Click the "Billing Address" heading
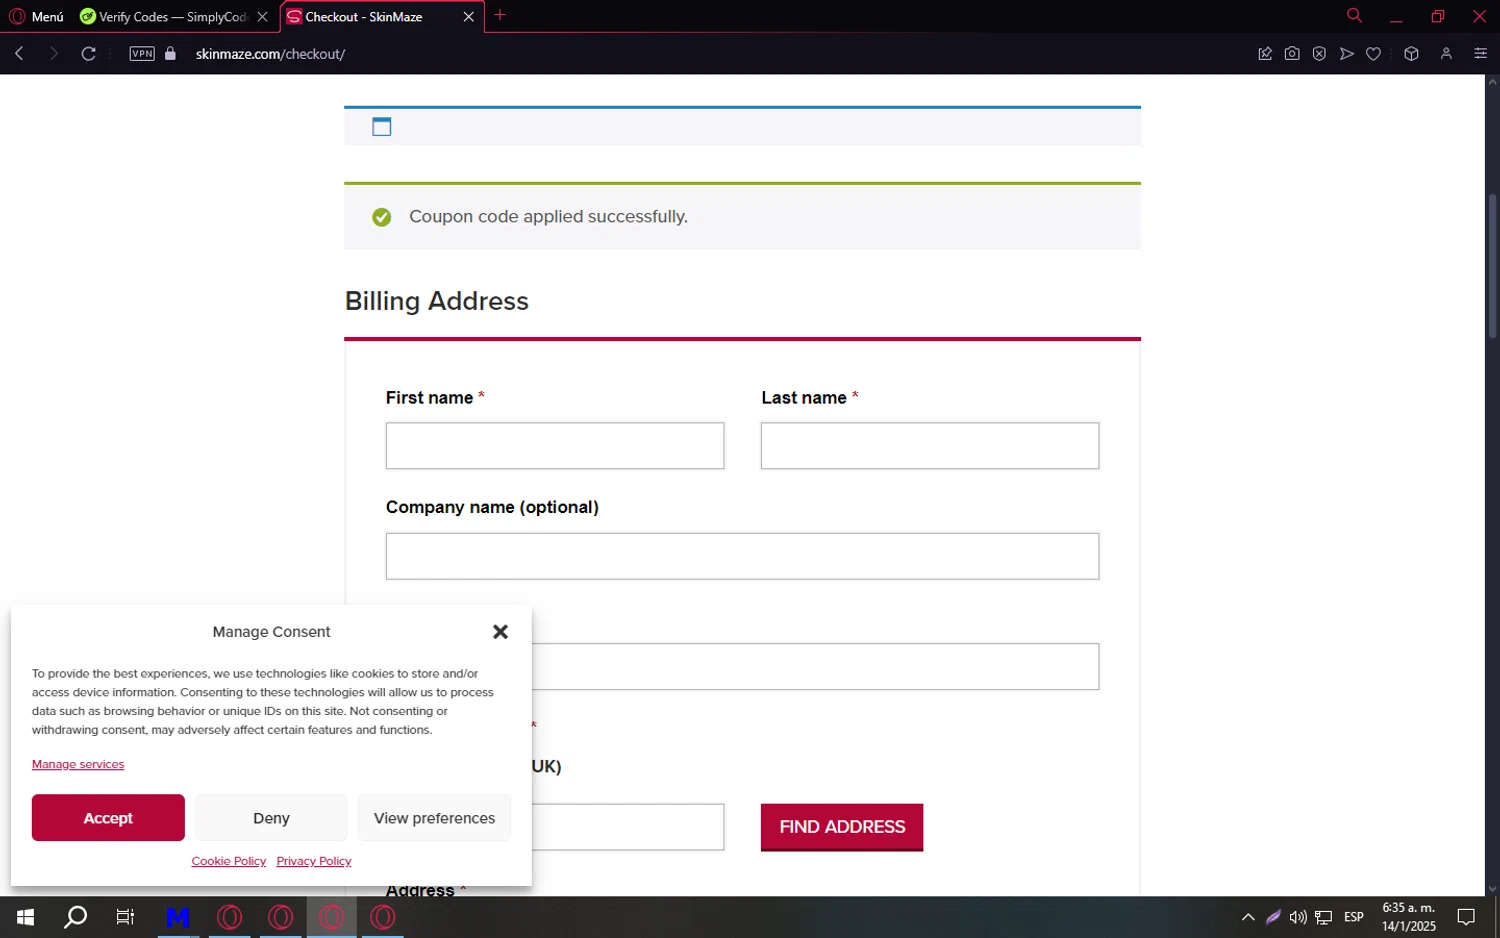The width and height of the screenshot is (1500, 938). pyautogui.click(x=437, y=301)
